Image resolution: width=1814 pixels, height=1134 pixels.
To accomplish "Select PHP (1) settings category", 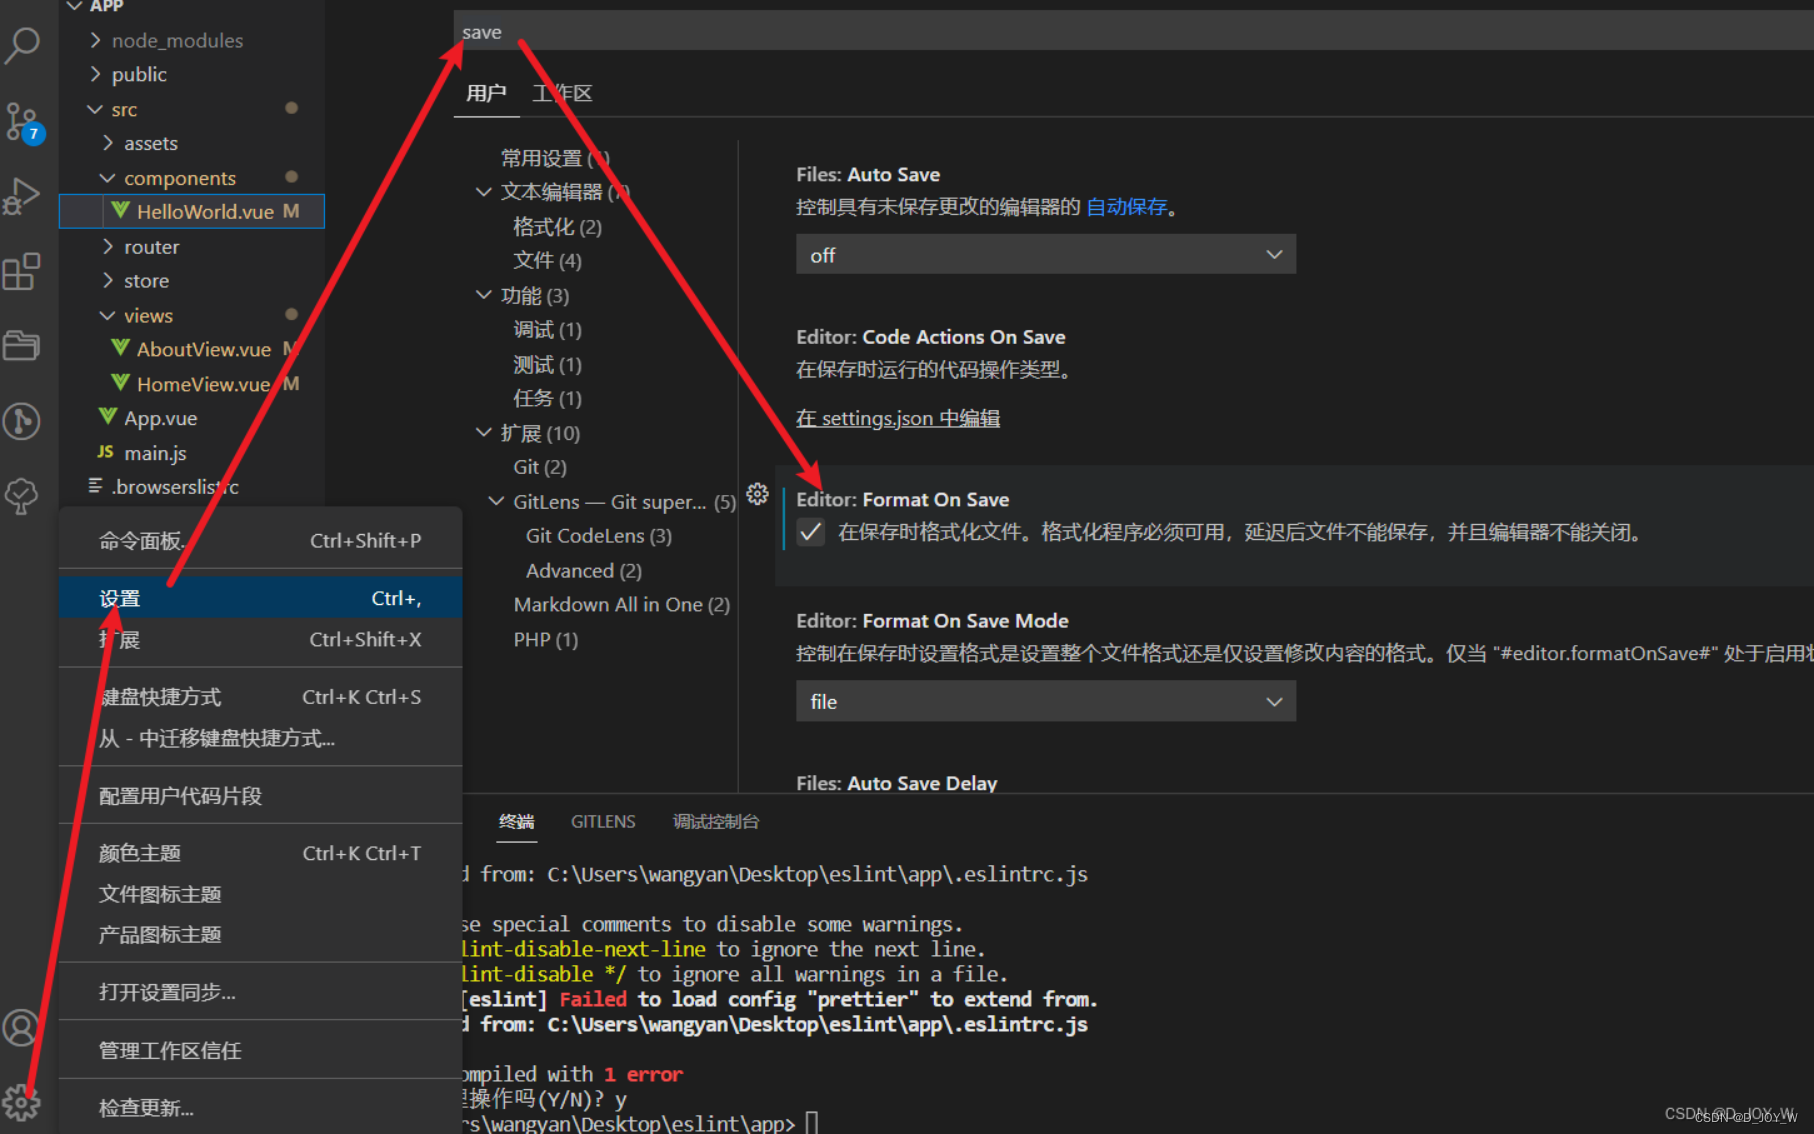I will click(x=546, y=639).
